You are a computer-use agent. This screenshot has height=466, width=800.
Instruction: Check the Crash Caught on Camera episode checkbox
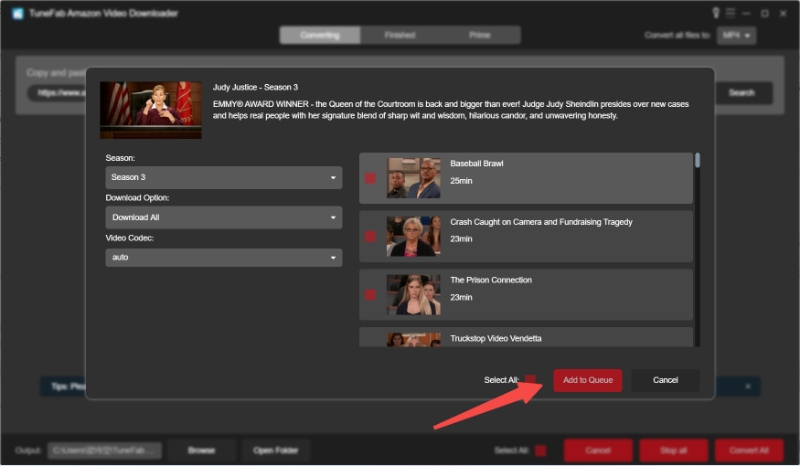(x=370, y=236)
